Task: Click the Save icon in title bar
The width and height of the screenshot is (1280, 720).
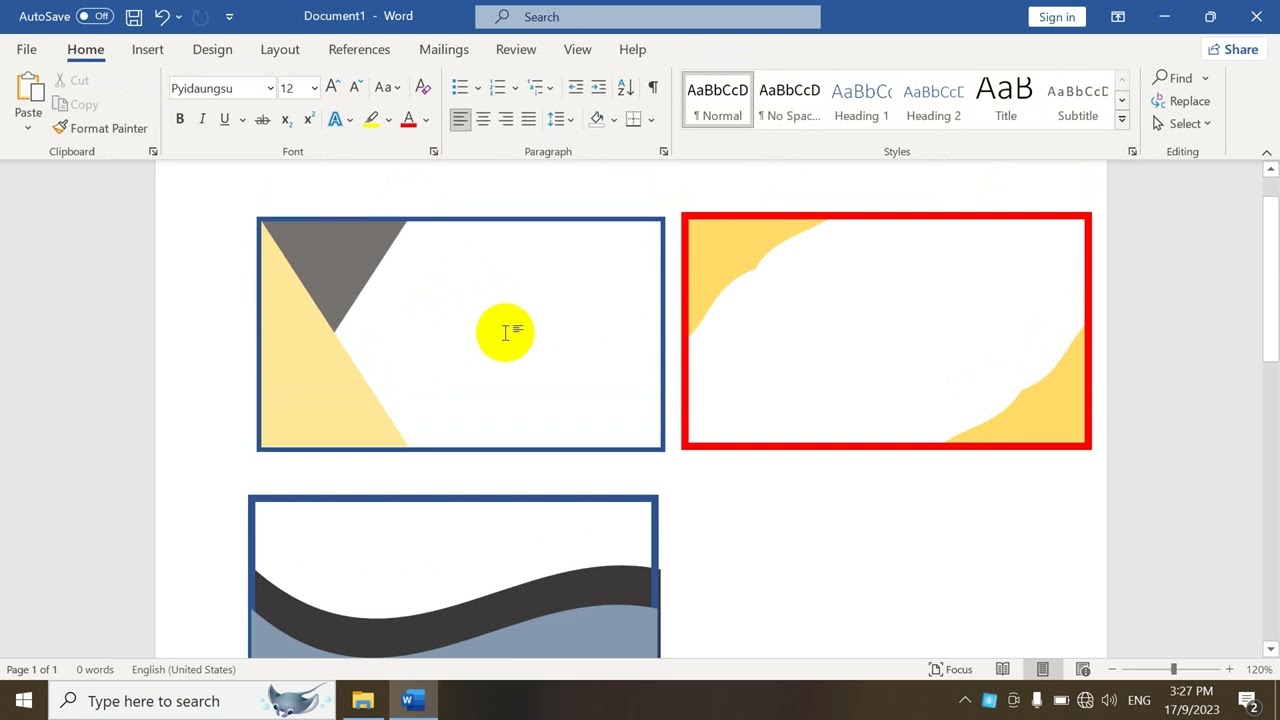Action: pos(133,17)
